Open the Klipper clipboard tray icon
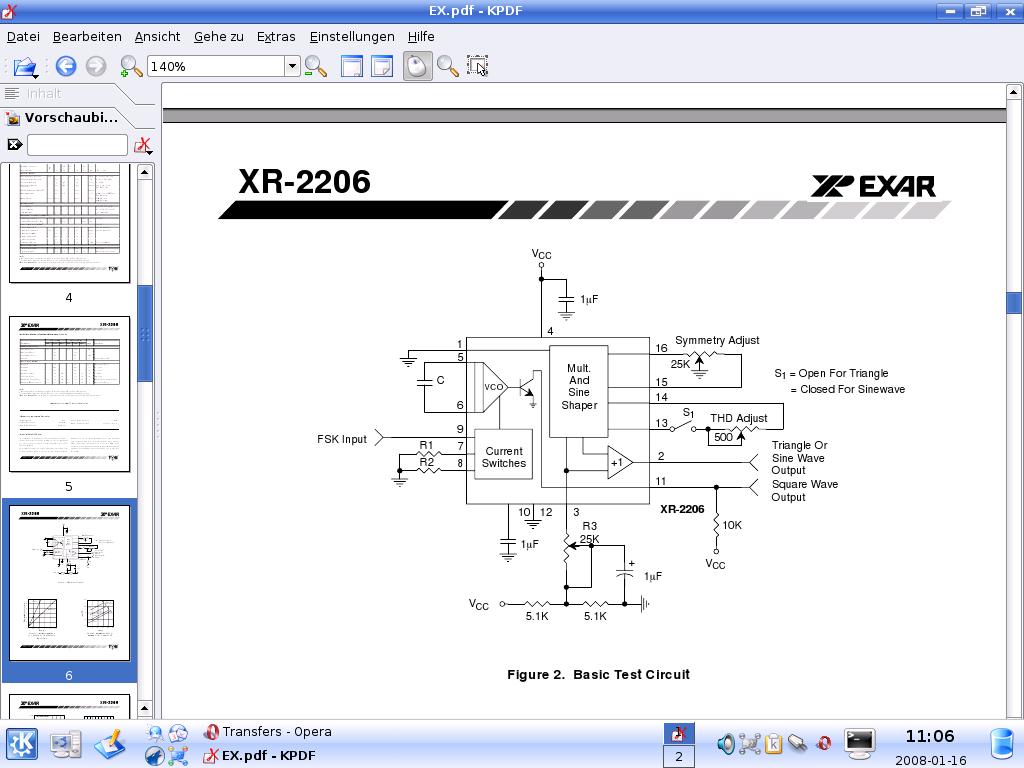Screen dimensions: 1024x768 (x=774, y=743)
